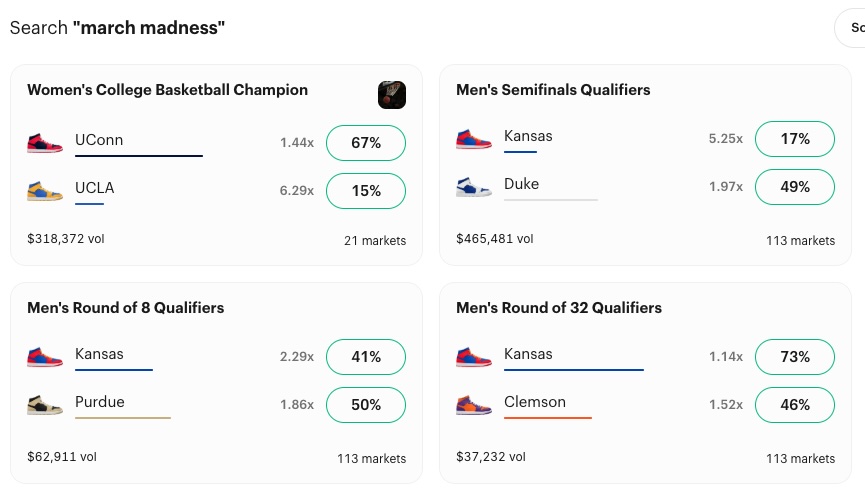This screenshot has width=865, height=493.
Task: Click Duke's white and blue sneaker icon
Action: (x=474, y=187)
